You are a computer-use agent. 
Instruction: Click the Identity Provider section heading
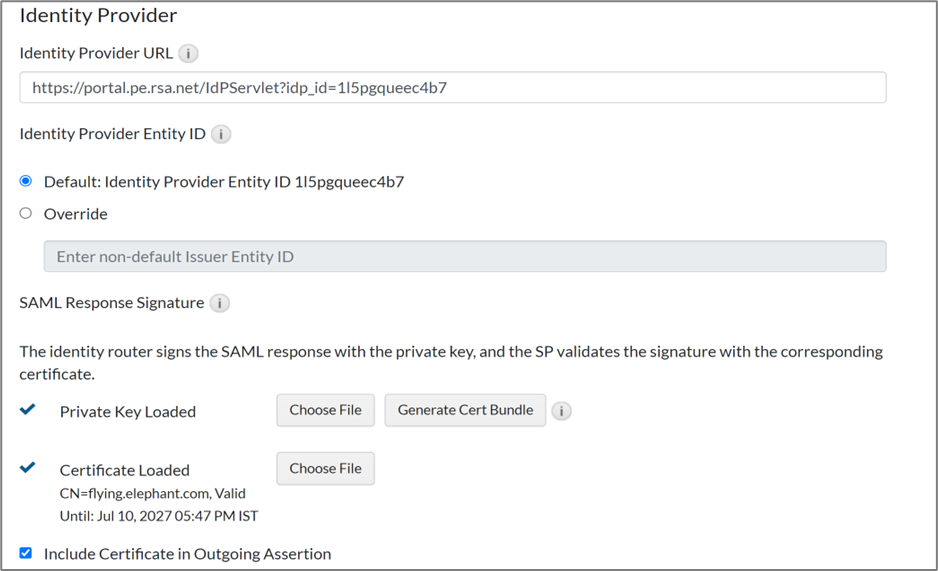98,16
